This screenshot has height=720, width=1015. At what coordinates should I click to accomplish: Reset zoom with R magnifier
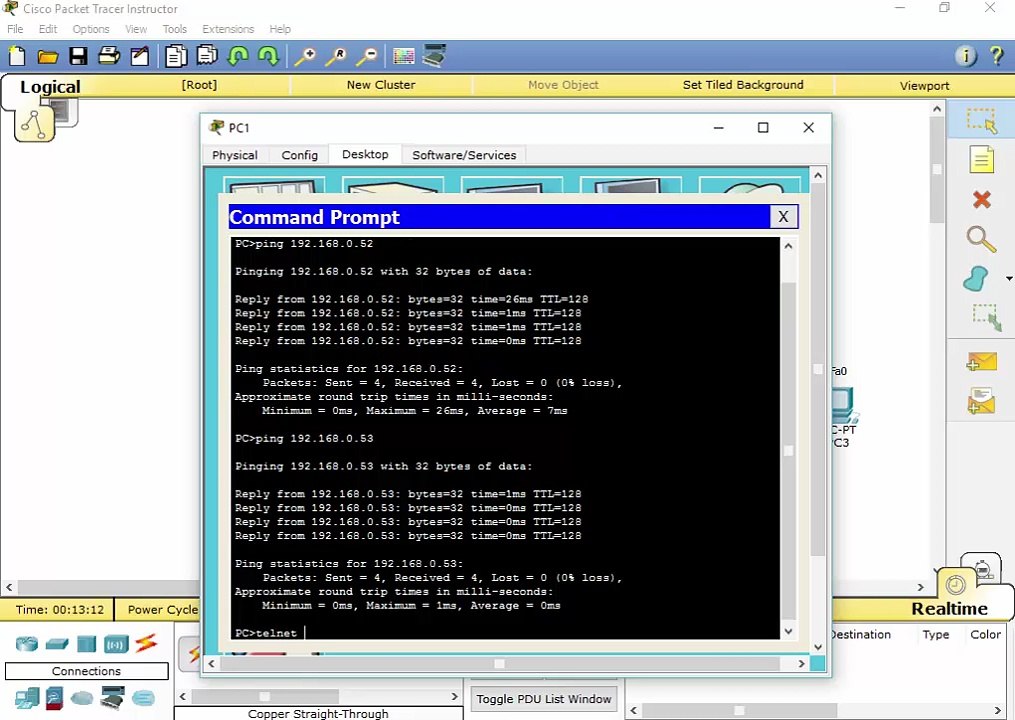336,56
